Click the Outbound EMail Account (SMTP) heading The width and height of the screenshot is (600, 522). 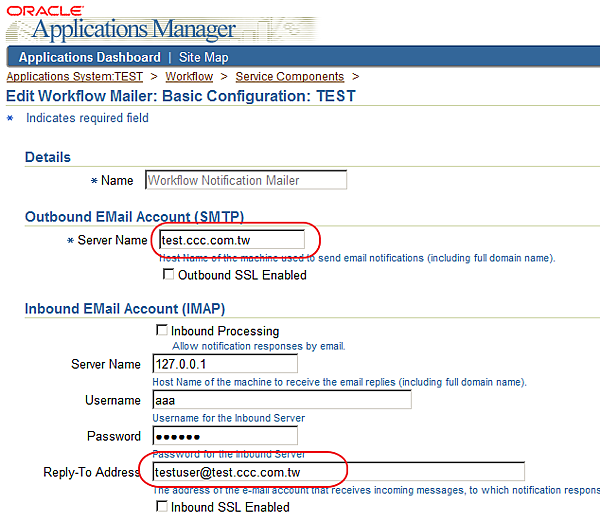tap(134, 217)
